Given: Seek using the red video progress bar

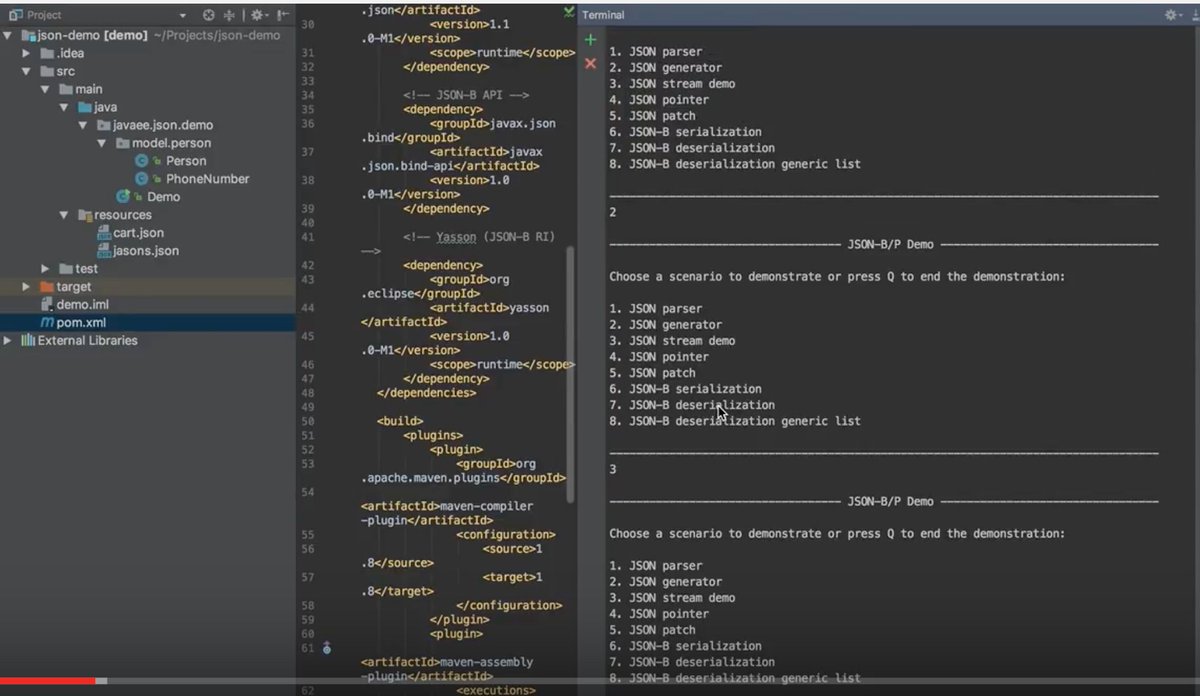Looking at the screenshot, I should (x=48, y=681).
